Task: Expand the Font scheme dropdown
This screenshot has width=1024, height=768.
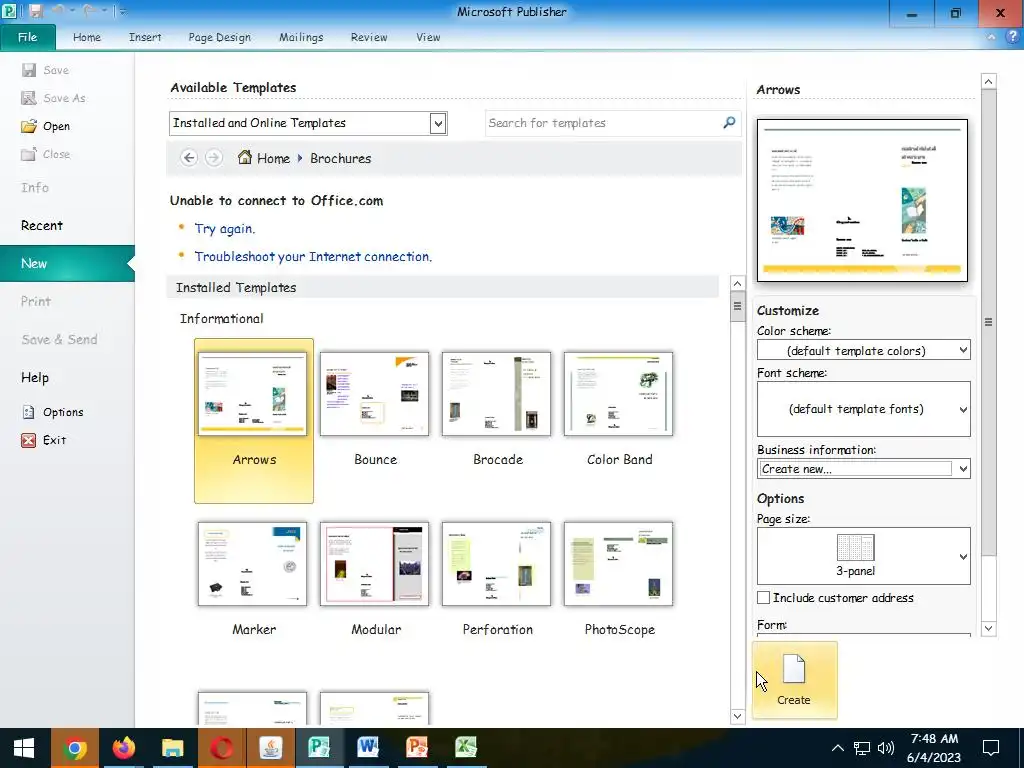Action: 963,409
